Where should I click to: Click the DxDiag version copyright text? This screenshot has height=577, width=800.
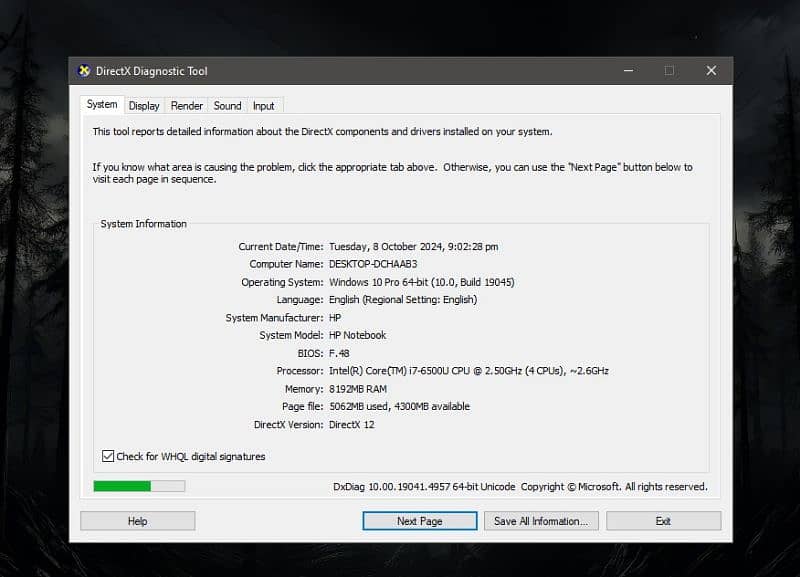click(520, 487)
